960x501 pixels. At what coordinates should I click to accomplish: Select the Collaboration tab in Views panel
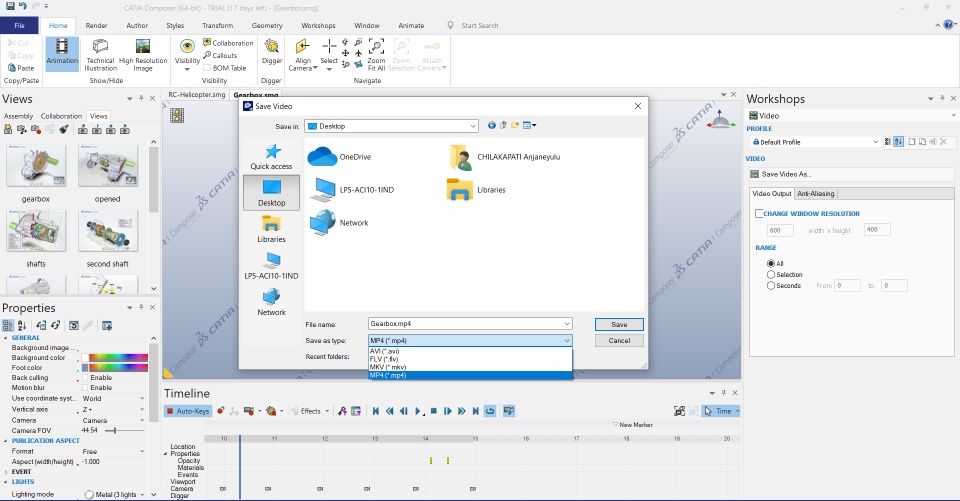pos(61,116)
